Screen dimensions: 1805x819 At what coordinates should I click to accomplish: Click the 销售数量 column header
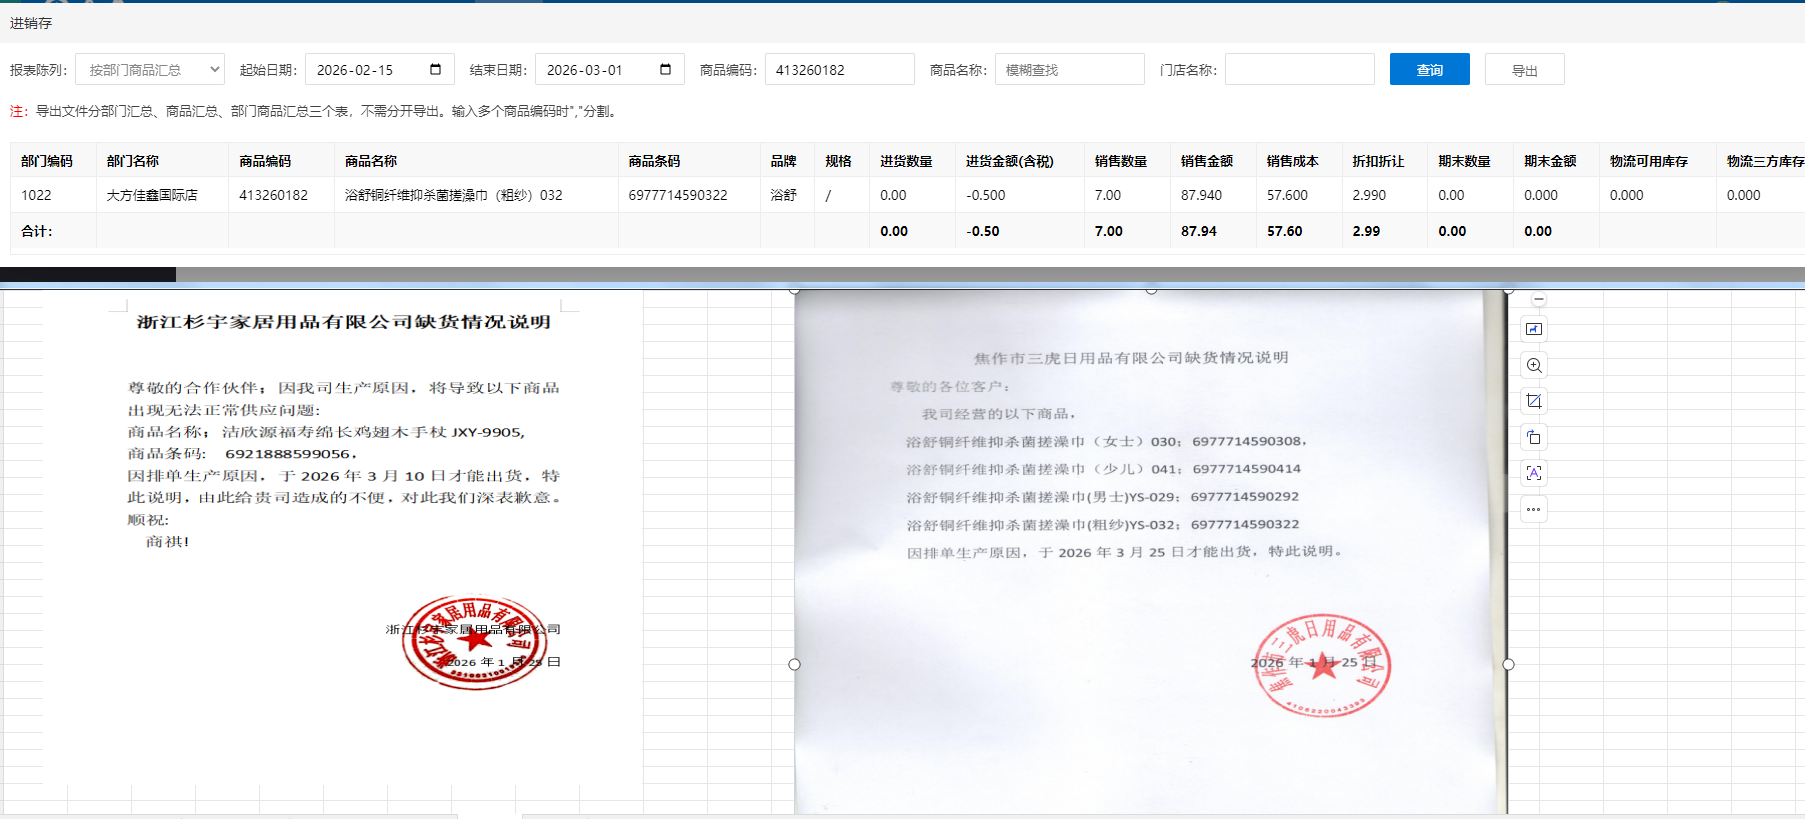(1120, 161)
